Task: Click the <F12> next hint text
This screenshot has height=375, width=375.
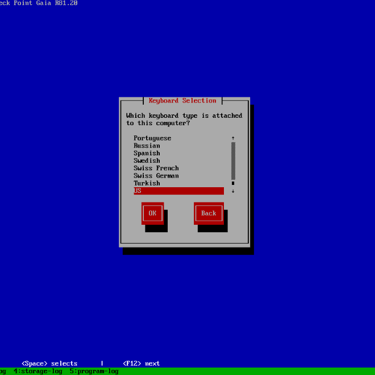Action: 141,363
